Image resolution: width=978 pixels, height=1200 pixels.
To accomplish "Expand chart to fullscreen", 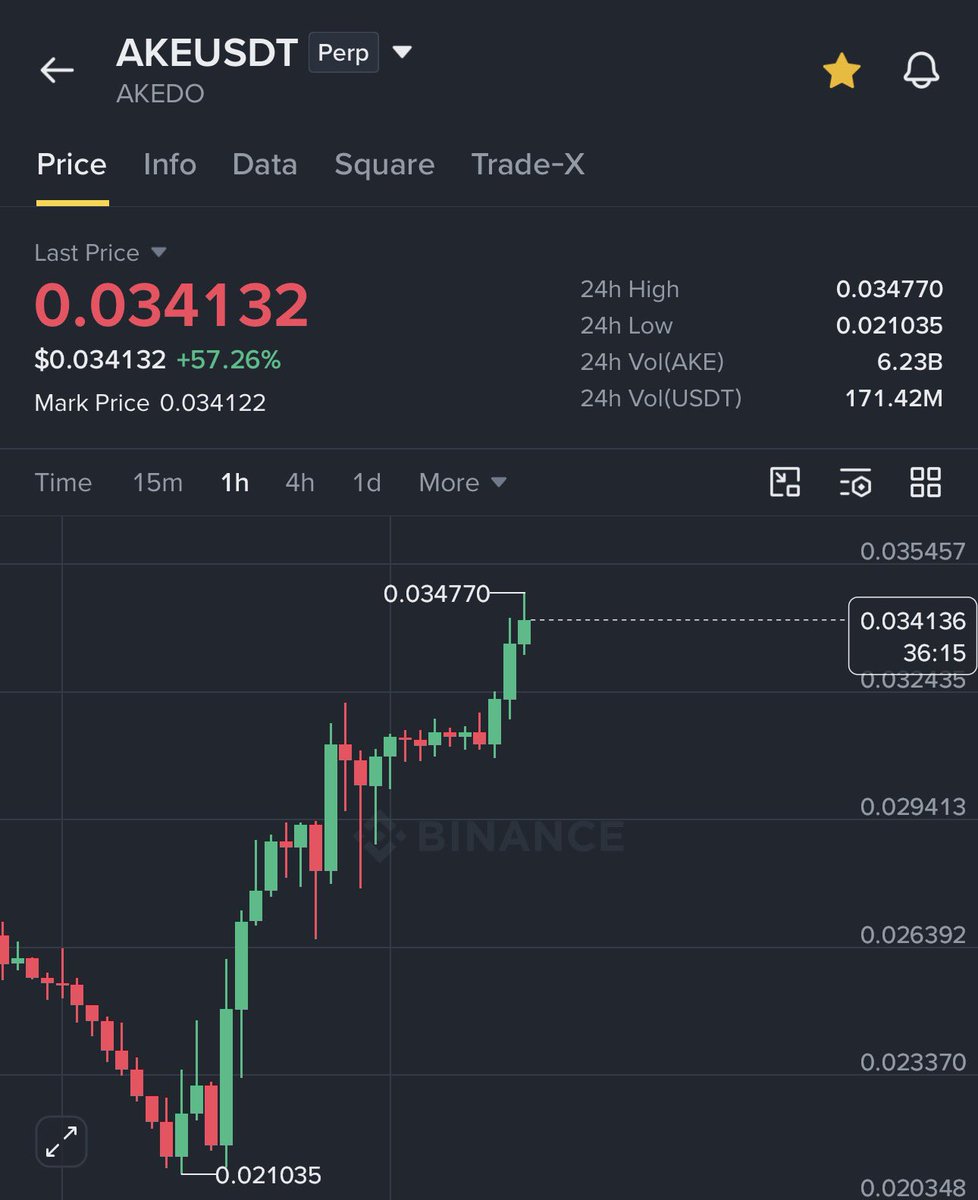I will 61,1141.
